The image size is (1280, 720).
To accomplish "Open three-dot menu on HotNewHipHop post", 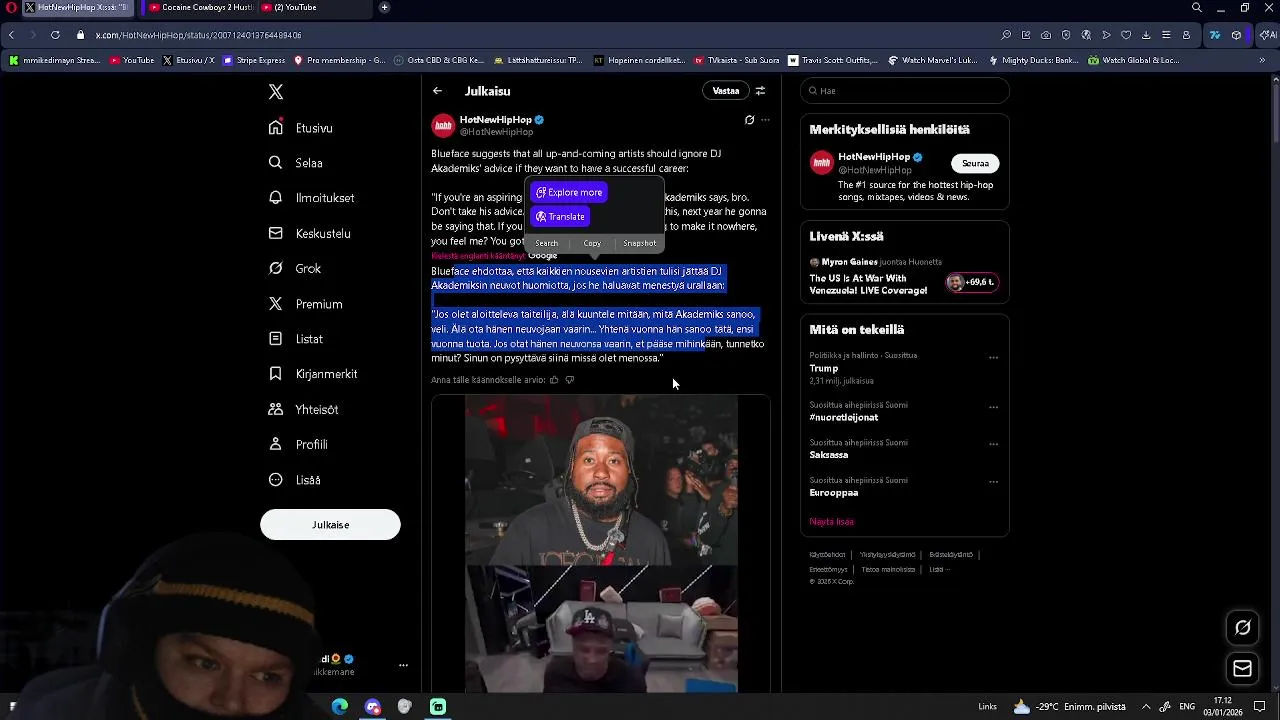I will pyautogui.click(x=765, y=120).
